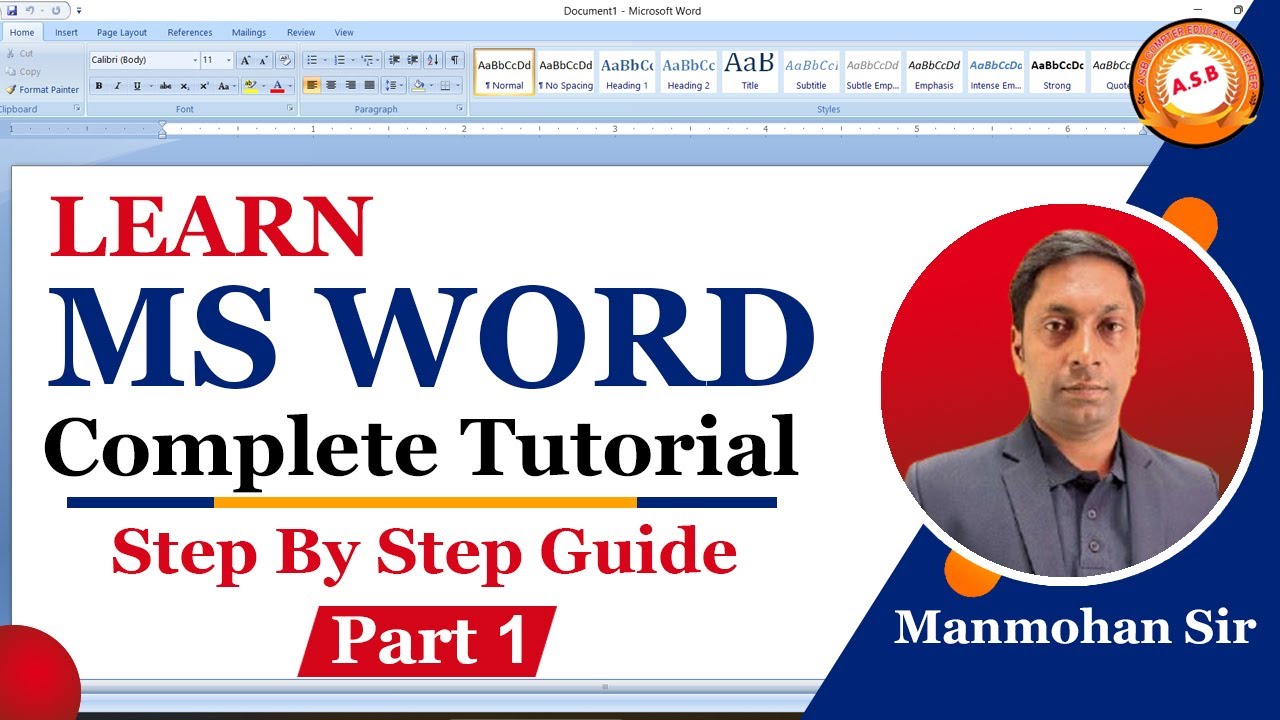
Task: Click the Shrink Font icon
Action: pyautogui.click(x=263, y=60)
